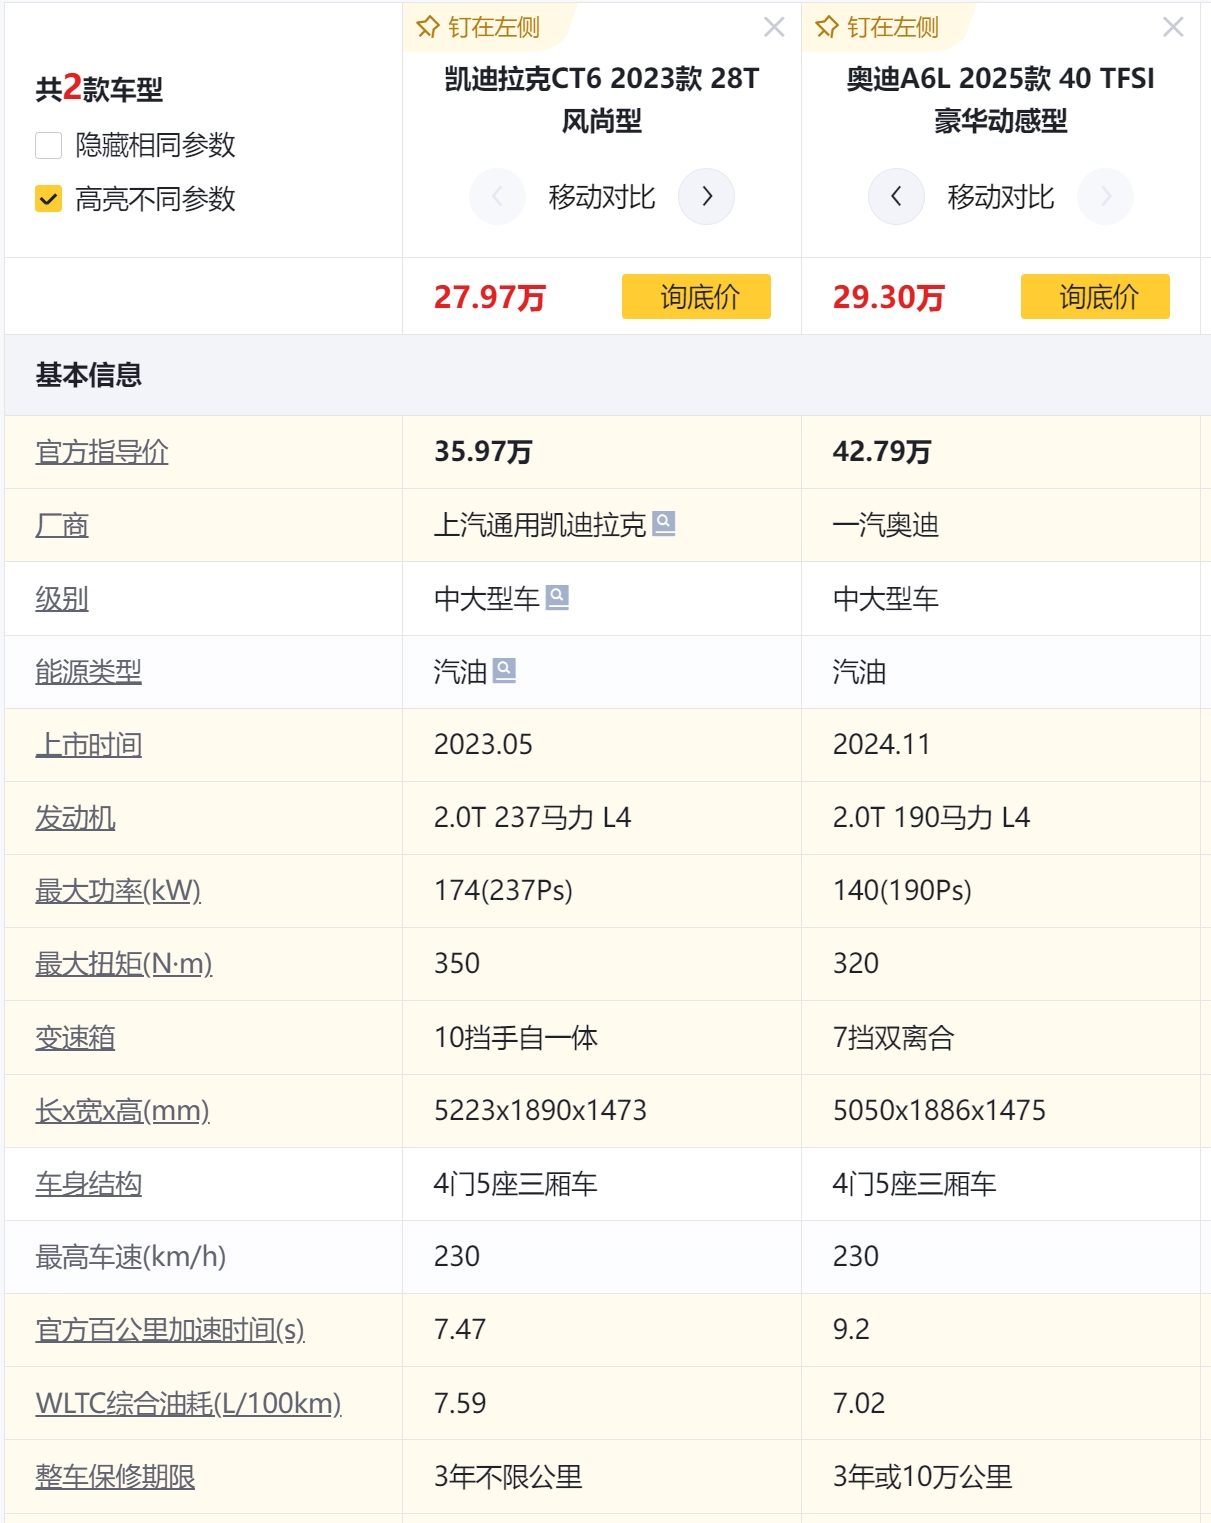Viewport: 1211px width, 1523px height.
Task: Open the 车身结构 parameter link
Action: [88, 1184]
